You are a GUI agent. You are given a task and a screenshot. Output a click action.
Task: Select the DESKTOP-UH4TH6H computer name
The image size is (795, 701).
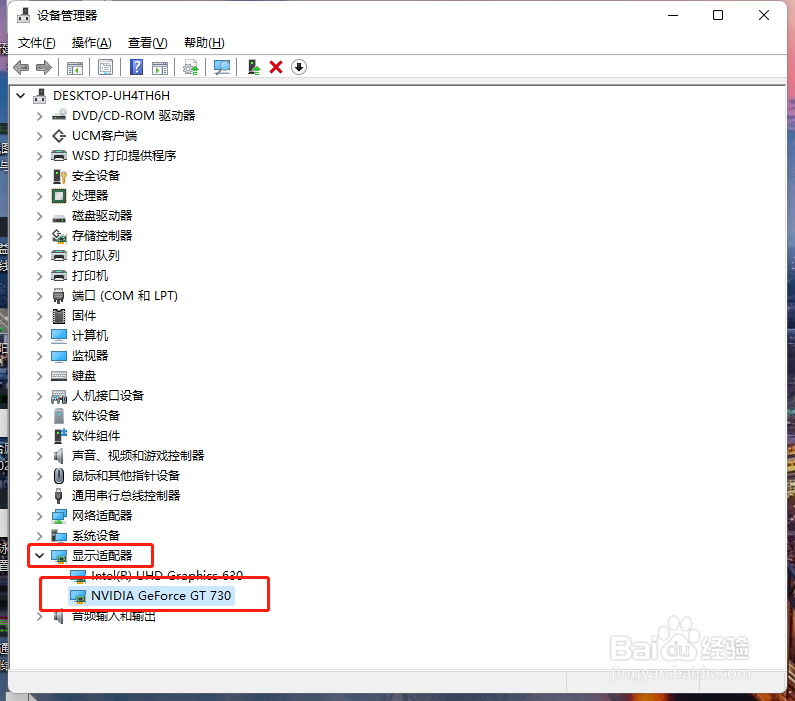tap(112, 95)
